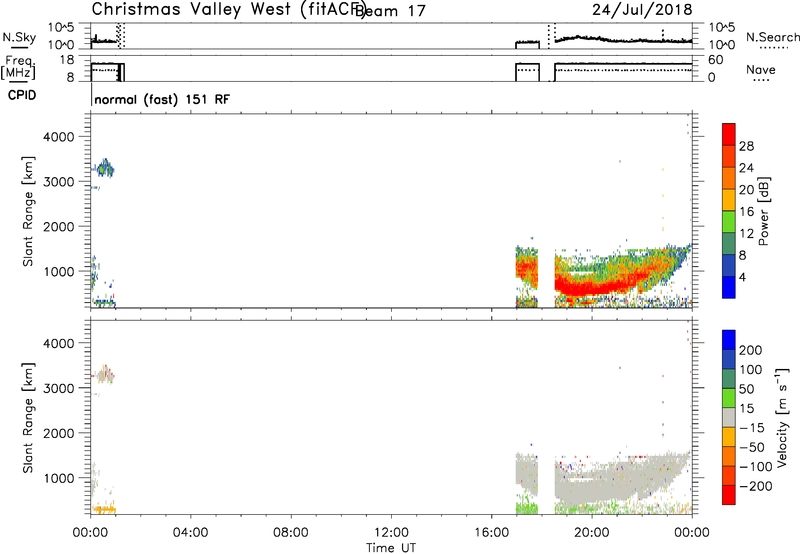Image resolution: width=800 pixels, height=554 pixels.
Task: Select the 28 dB color bar label
Action: pyautogui.click(x=746, y=147)
